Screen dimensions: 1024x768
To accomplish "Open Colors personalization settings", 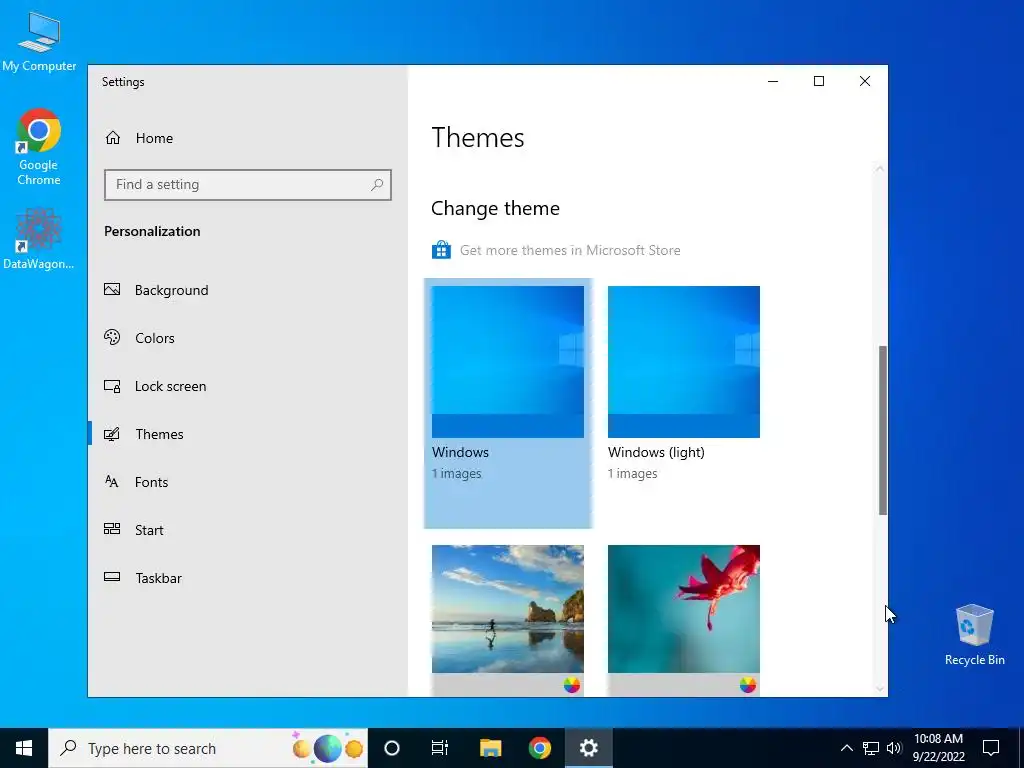I will point(248,338).
